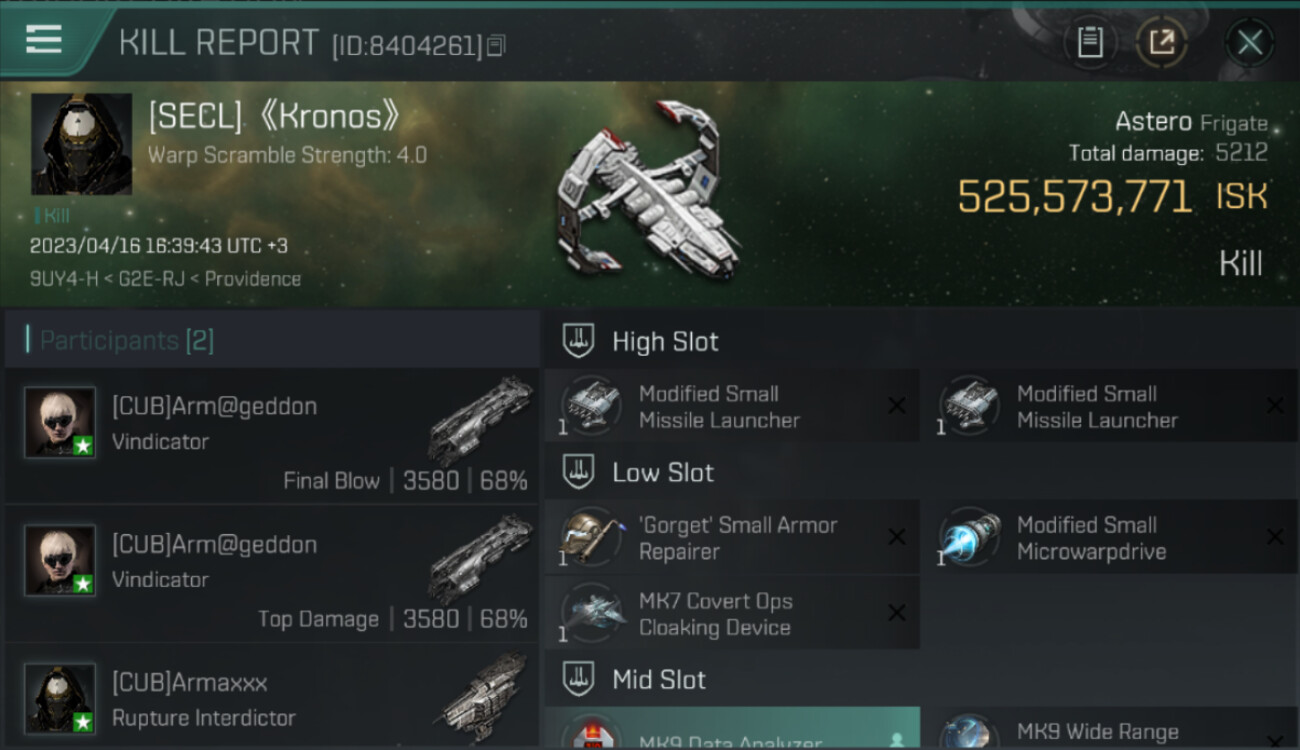
Task: Open the clipboard icon in header
Action: tap(1090, 42)
